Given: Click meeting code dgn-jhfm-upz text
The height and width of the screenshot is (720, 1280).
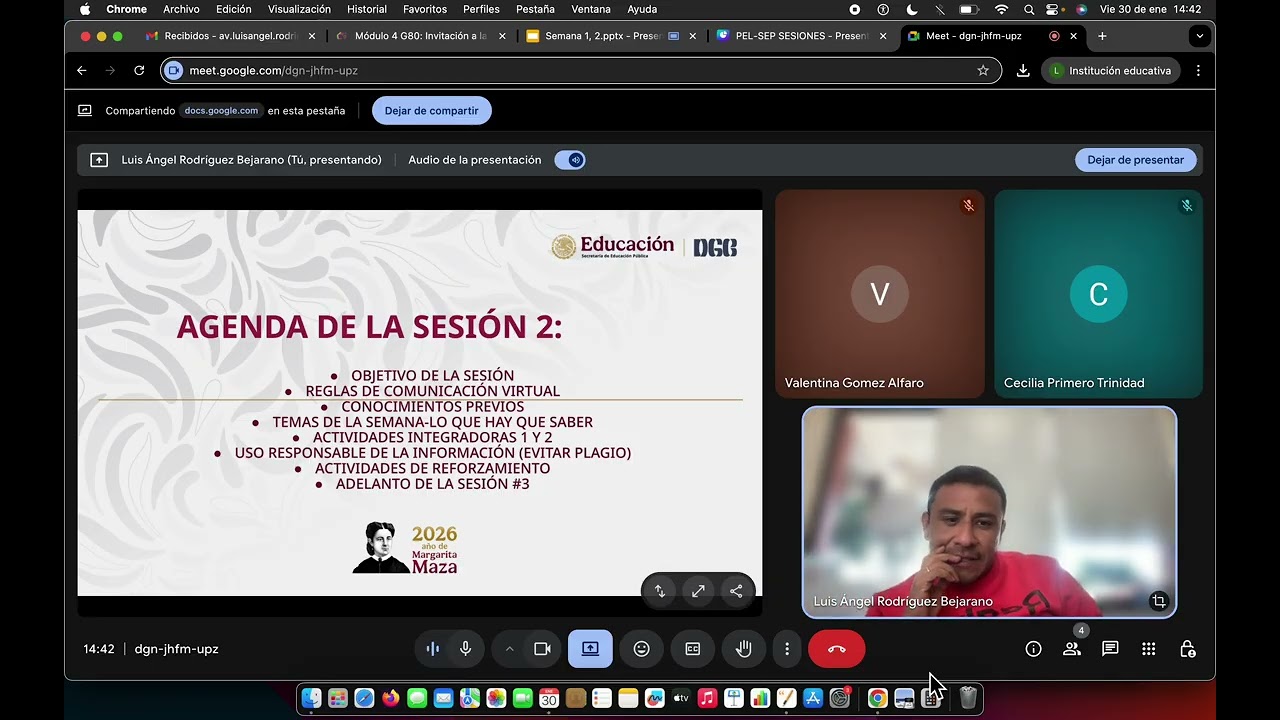Looking at the screenshot, I should 176,649.
